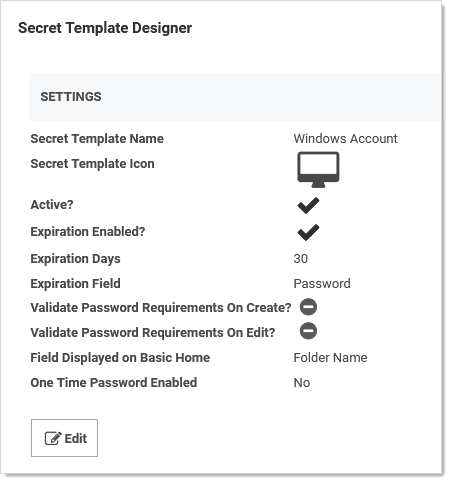Click the Validate On Create disabled icon
The width and height of the screenshot is (450, 482).
pyautogui.click(x=308, y=307)
